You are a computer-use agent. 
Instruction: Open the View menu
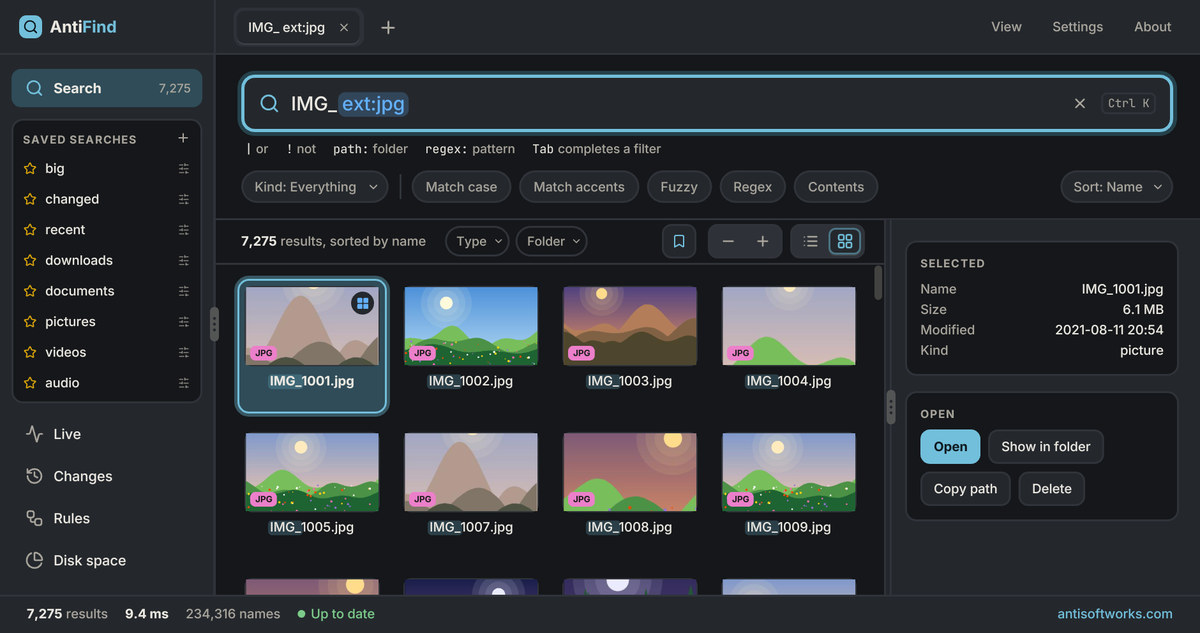pyautogui.click(x=1006, y=27)
